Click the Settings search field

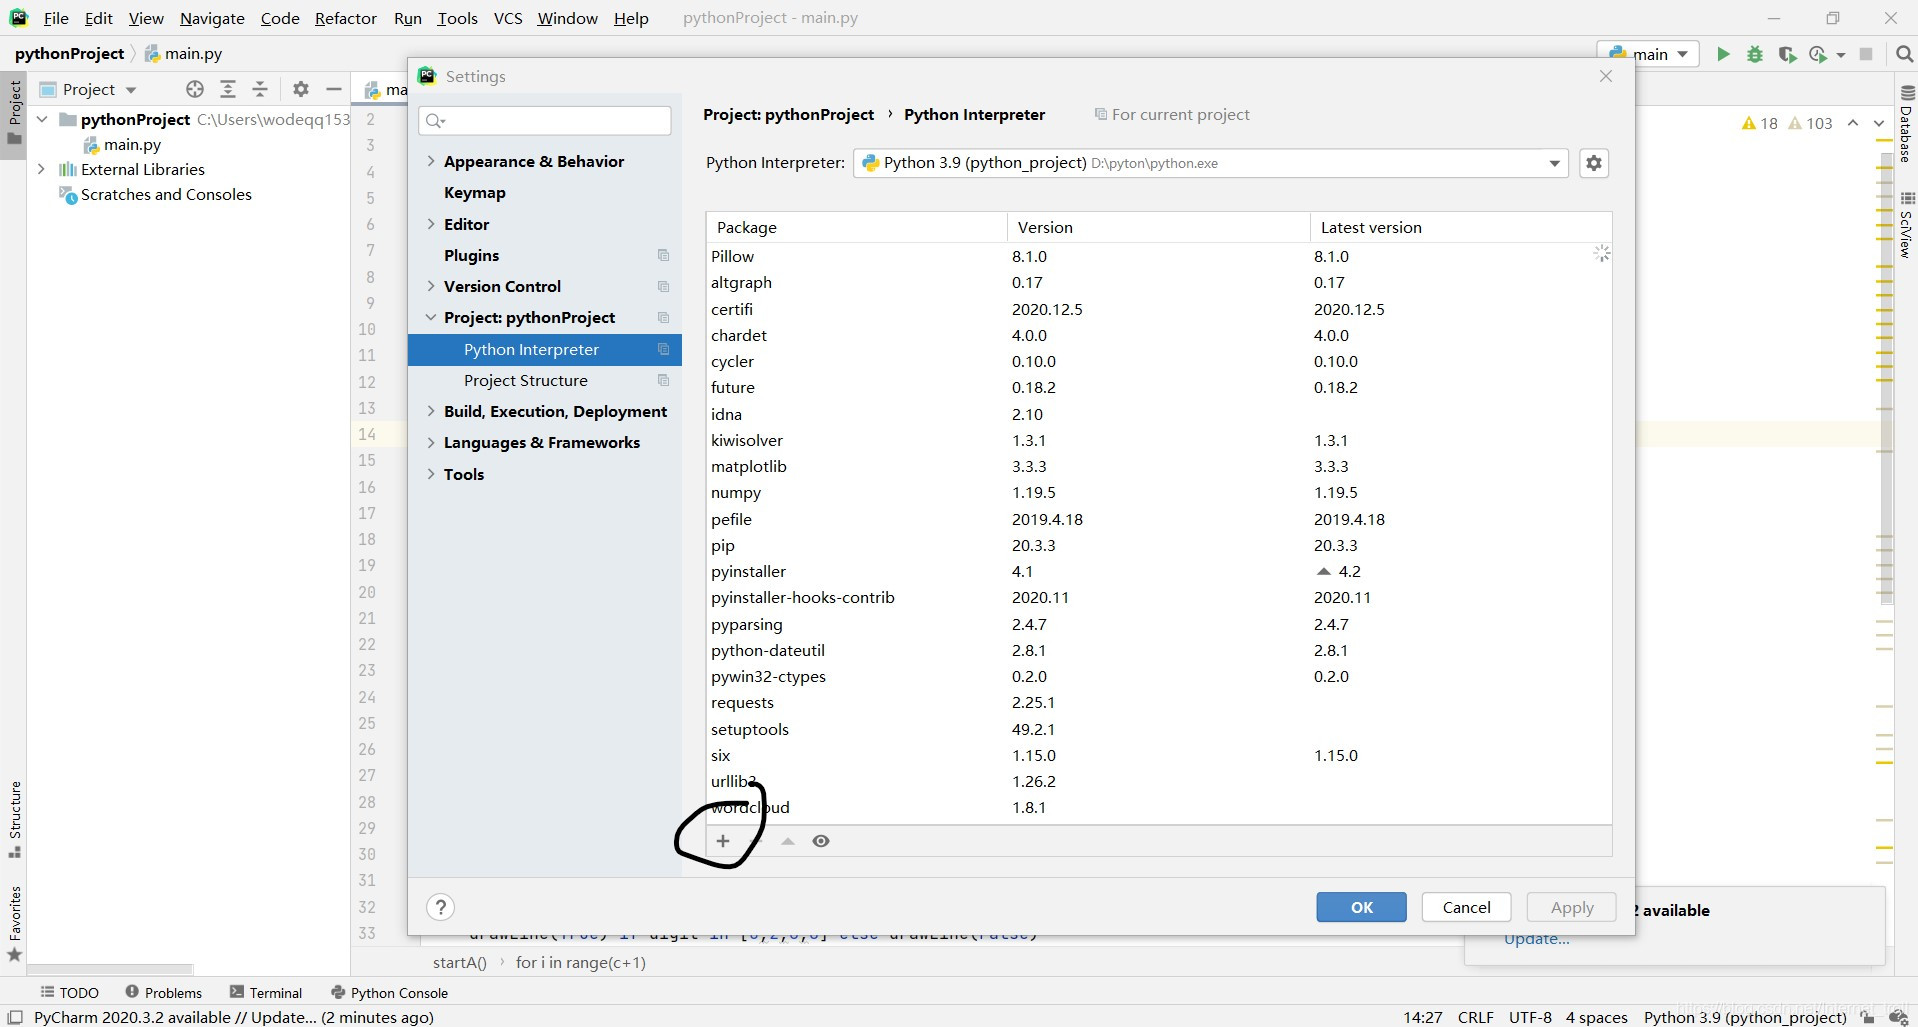(x=545, y=121)
